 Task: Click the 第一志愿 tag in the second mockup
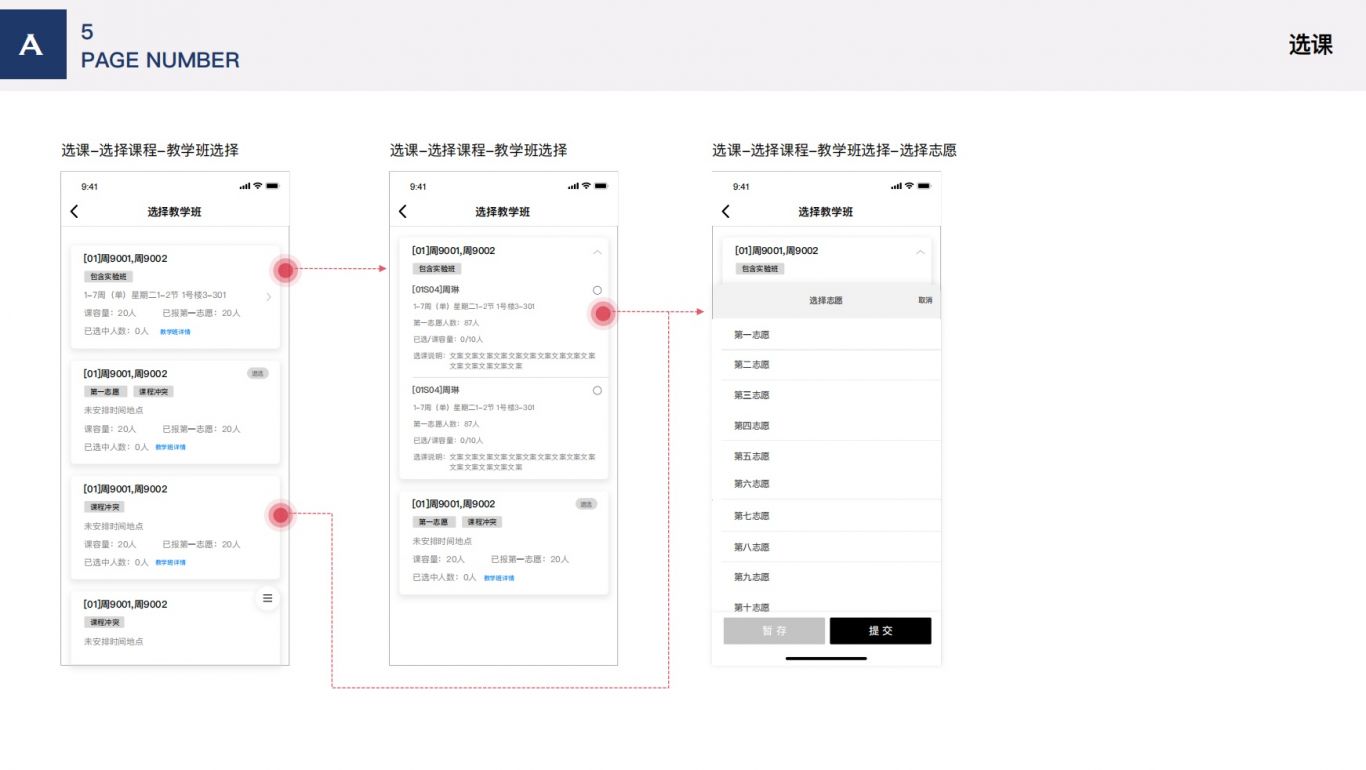434,522
